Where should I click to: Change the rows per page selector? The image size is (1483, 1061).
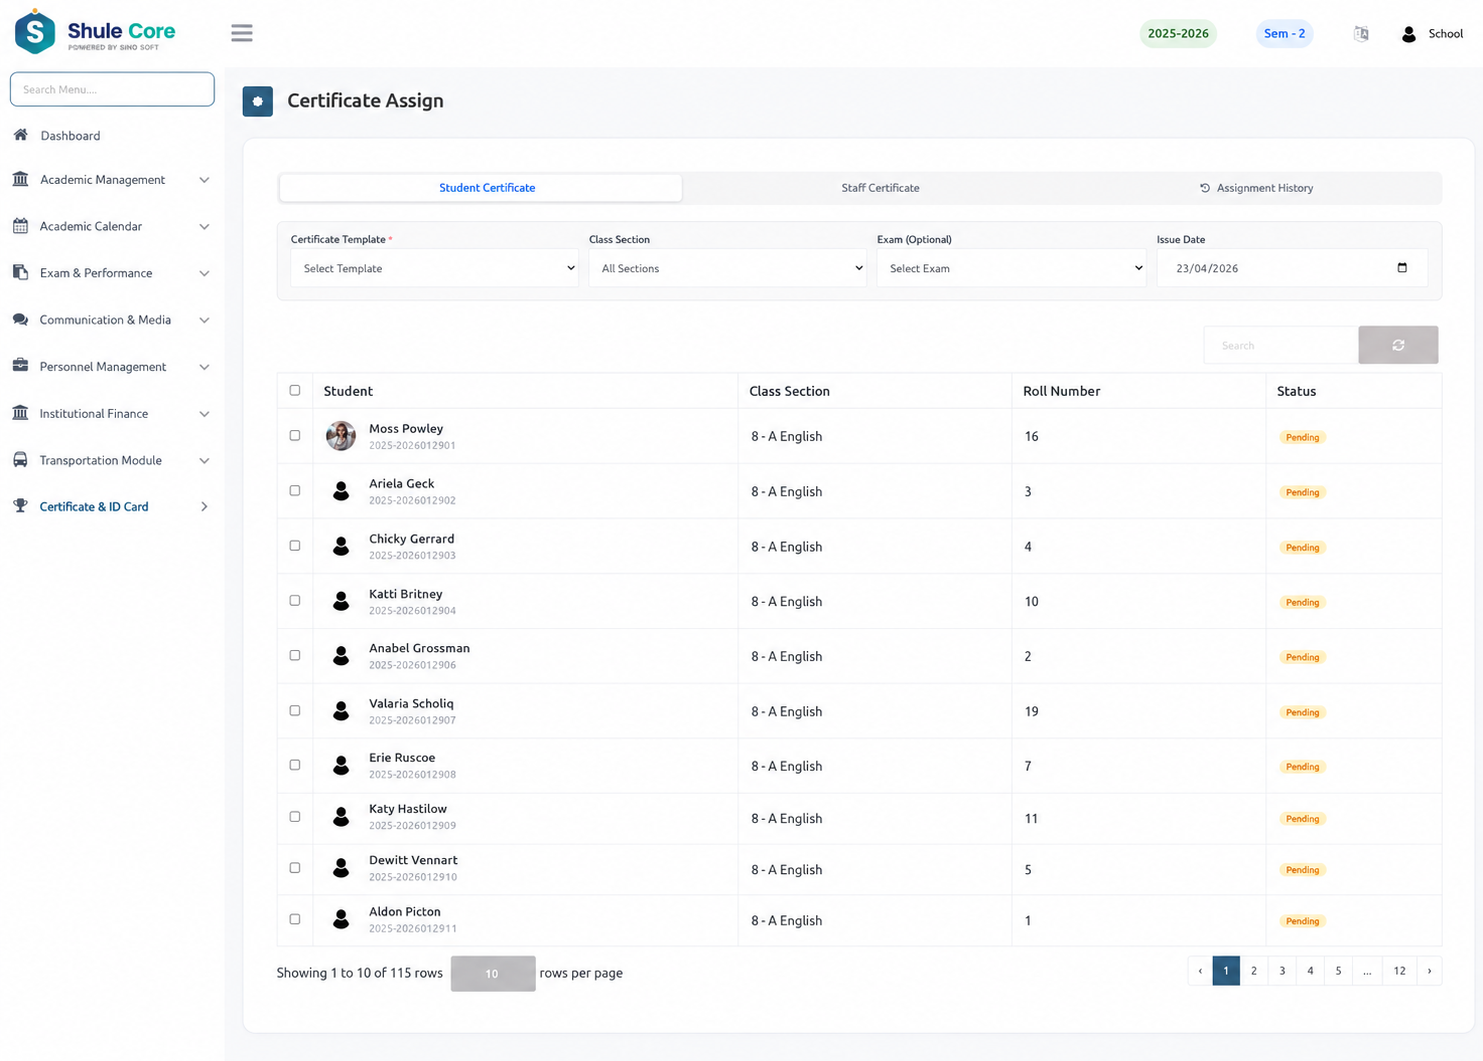click(x=493, y=973)
